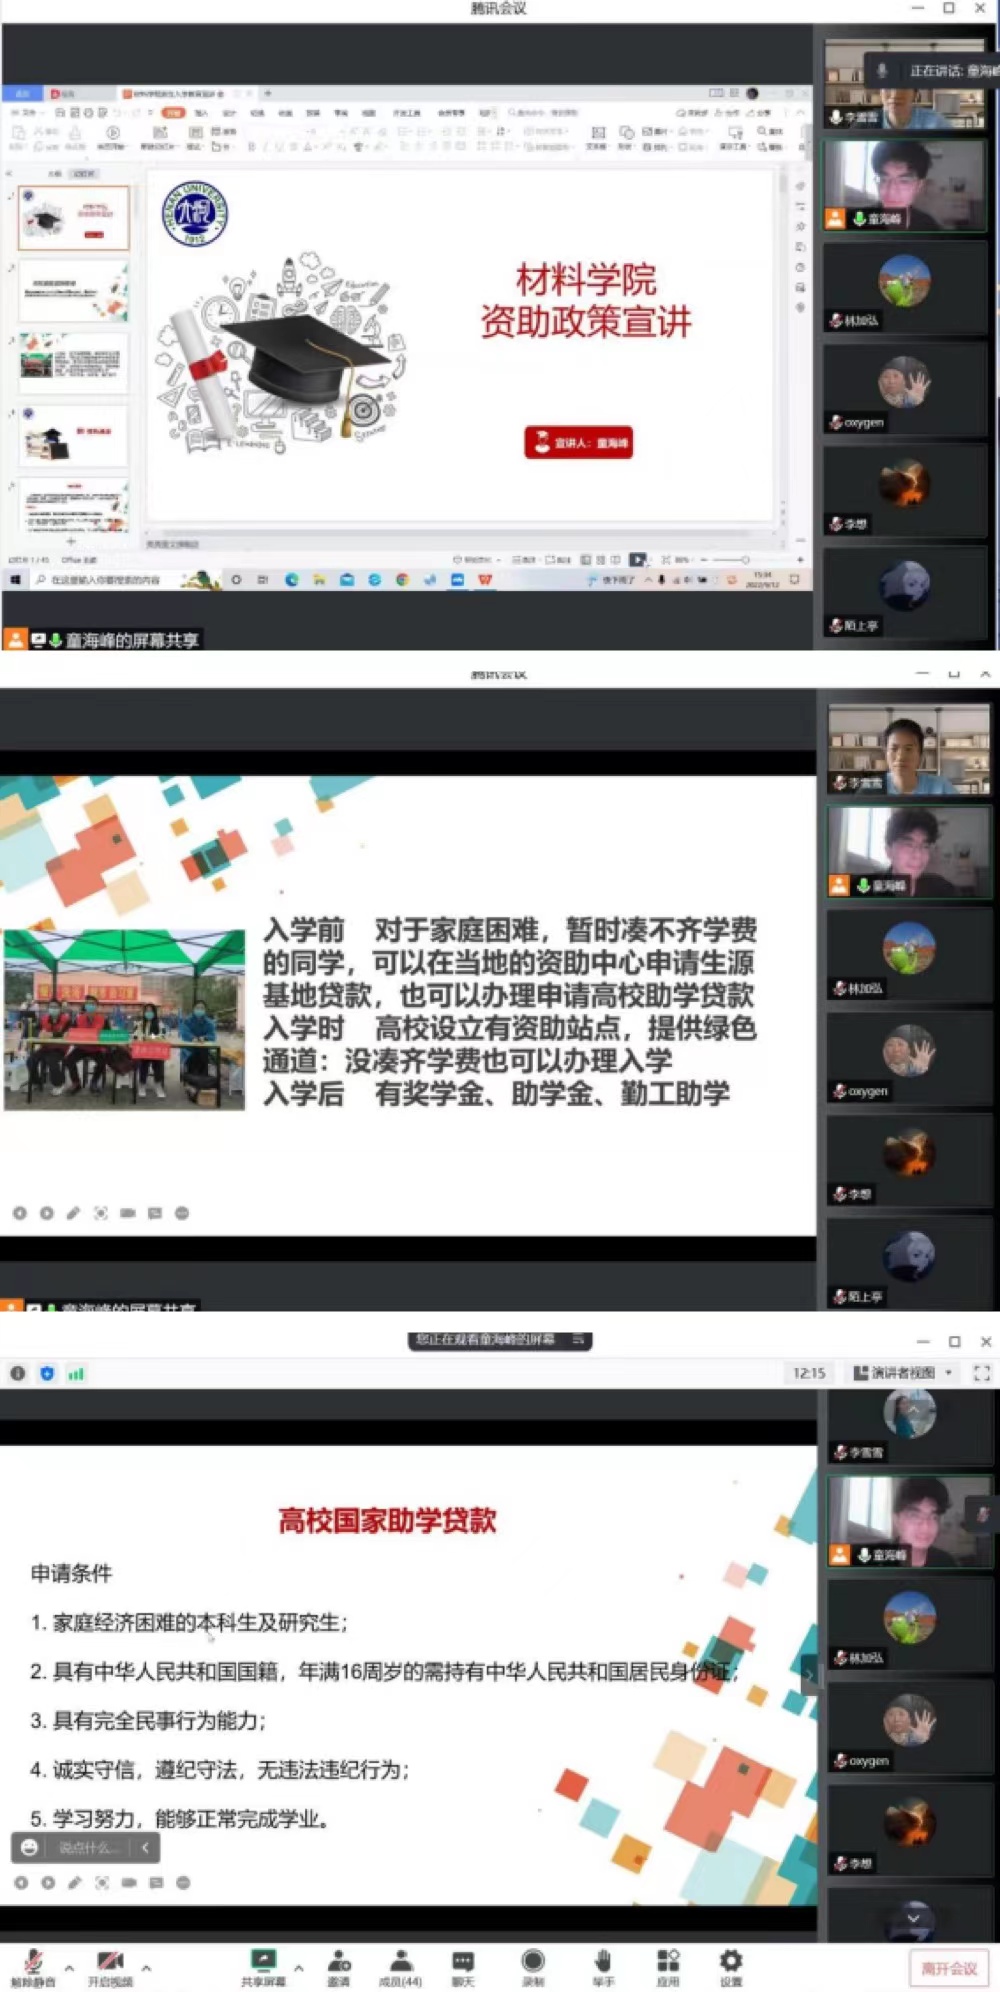Click the fullscreen icon next to 演讲者视图

pyautogui.click(x=981, y=1373)
